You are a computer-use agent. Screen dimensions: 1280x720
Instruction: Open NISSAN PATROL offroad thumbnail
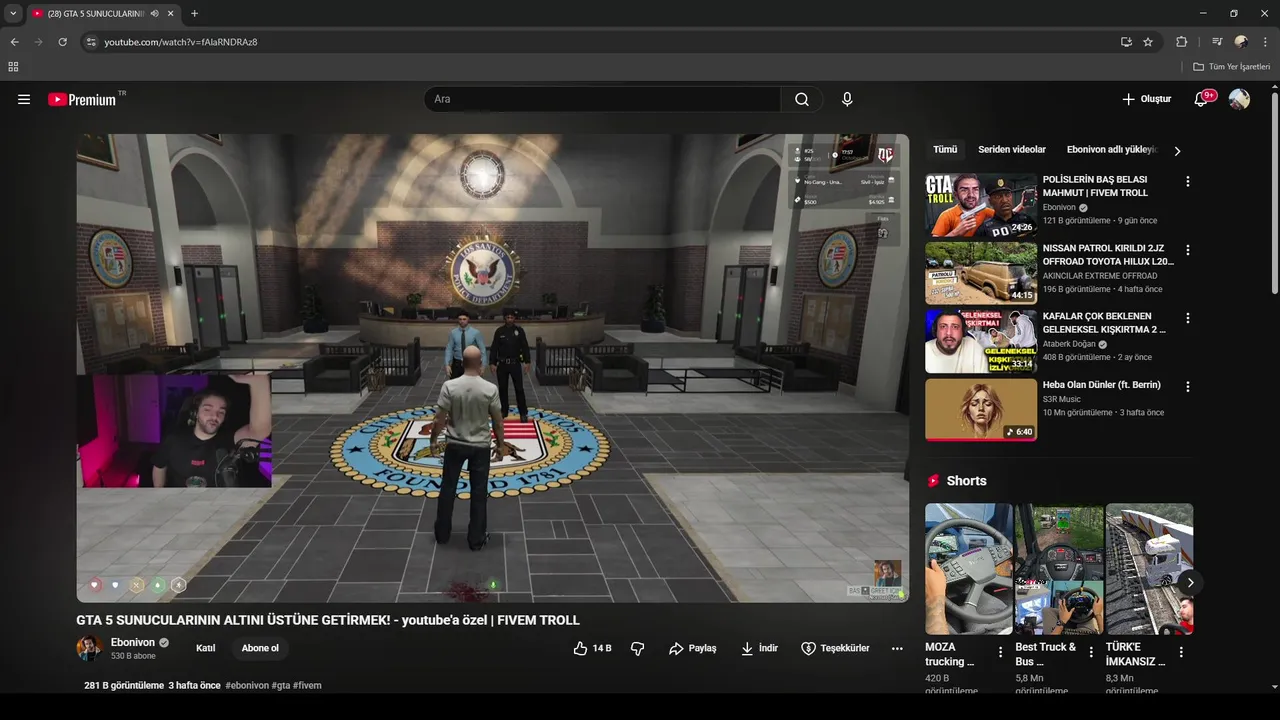(x=981, y=273)
